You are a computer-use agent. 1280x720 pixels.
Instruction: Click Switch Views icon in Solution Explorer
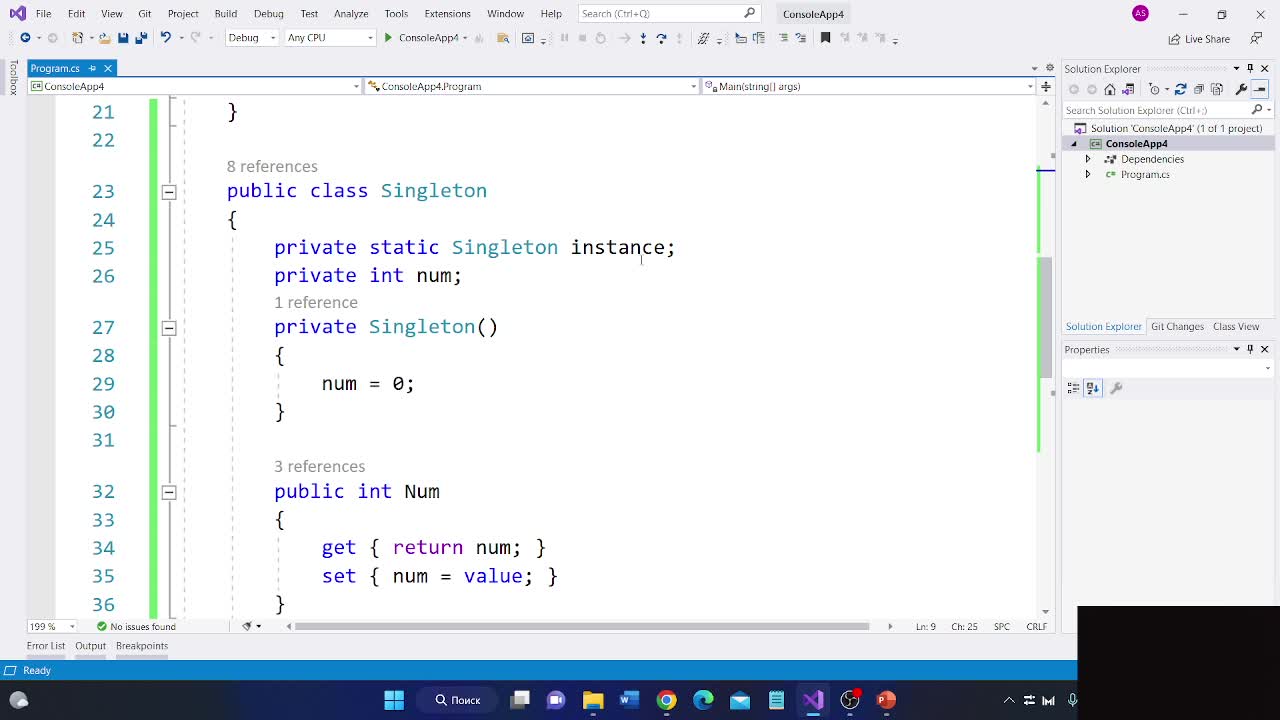1128,89
